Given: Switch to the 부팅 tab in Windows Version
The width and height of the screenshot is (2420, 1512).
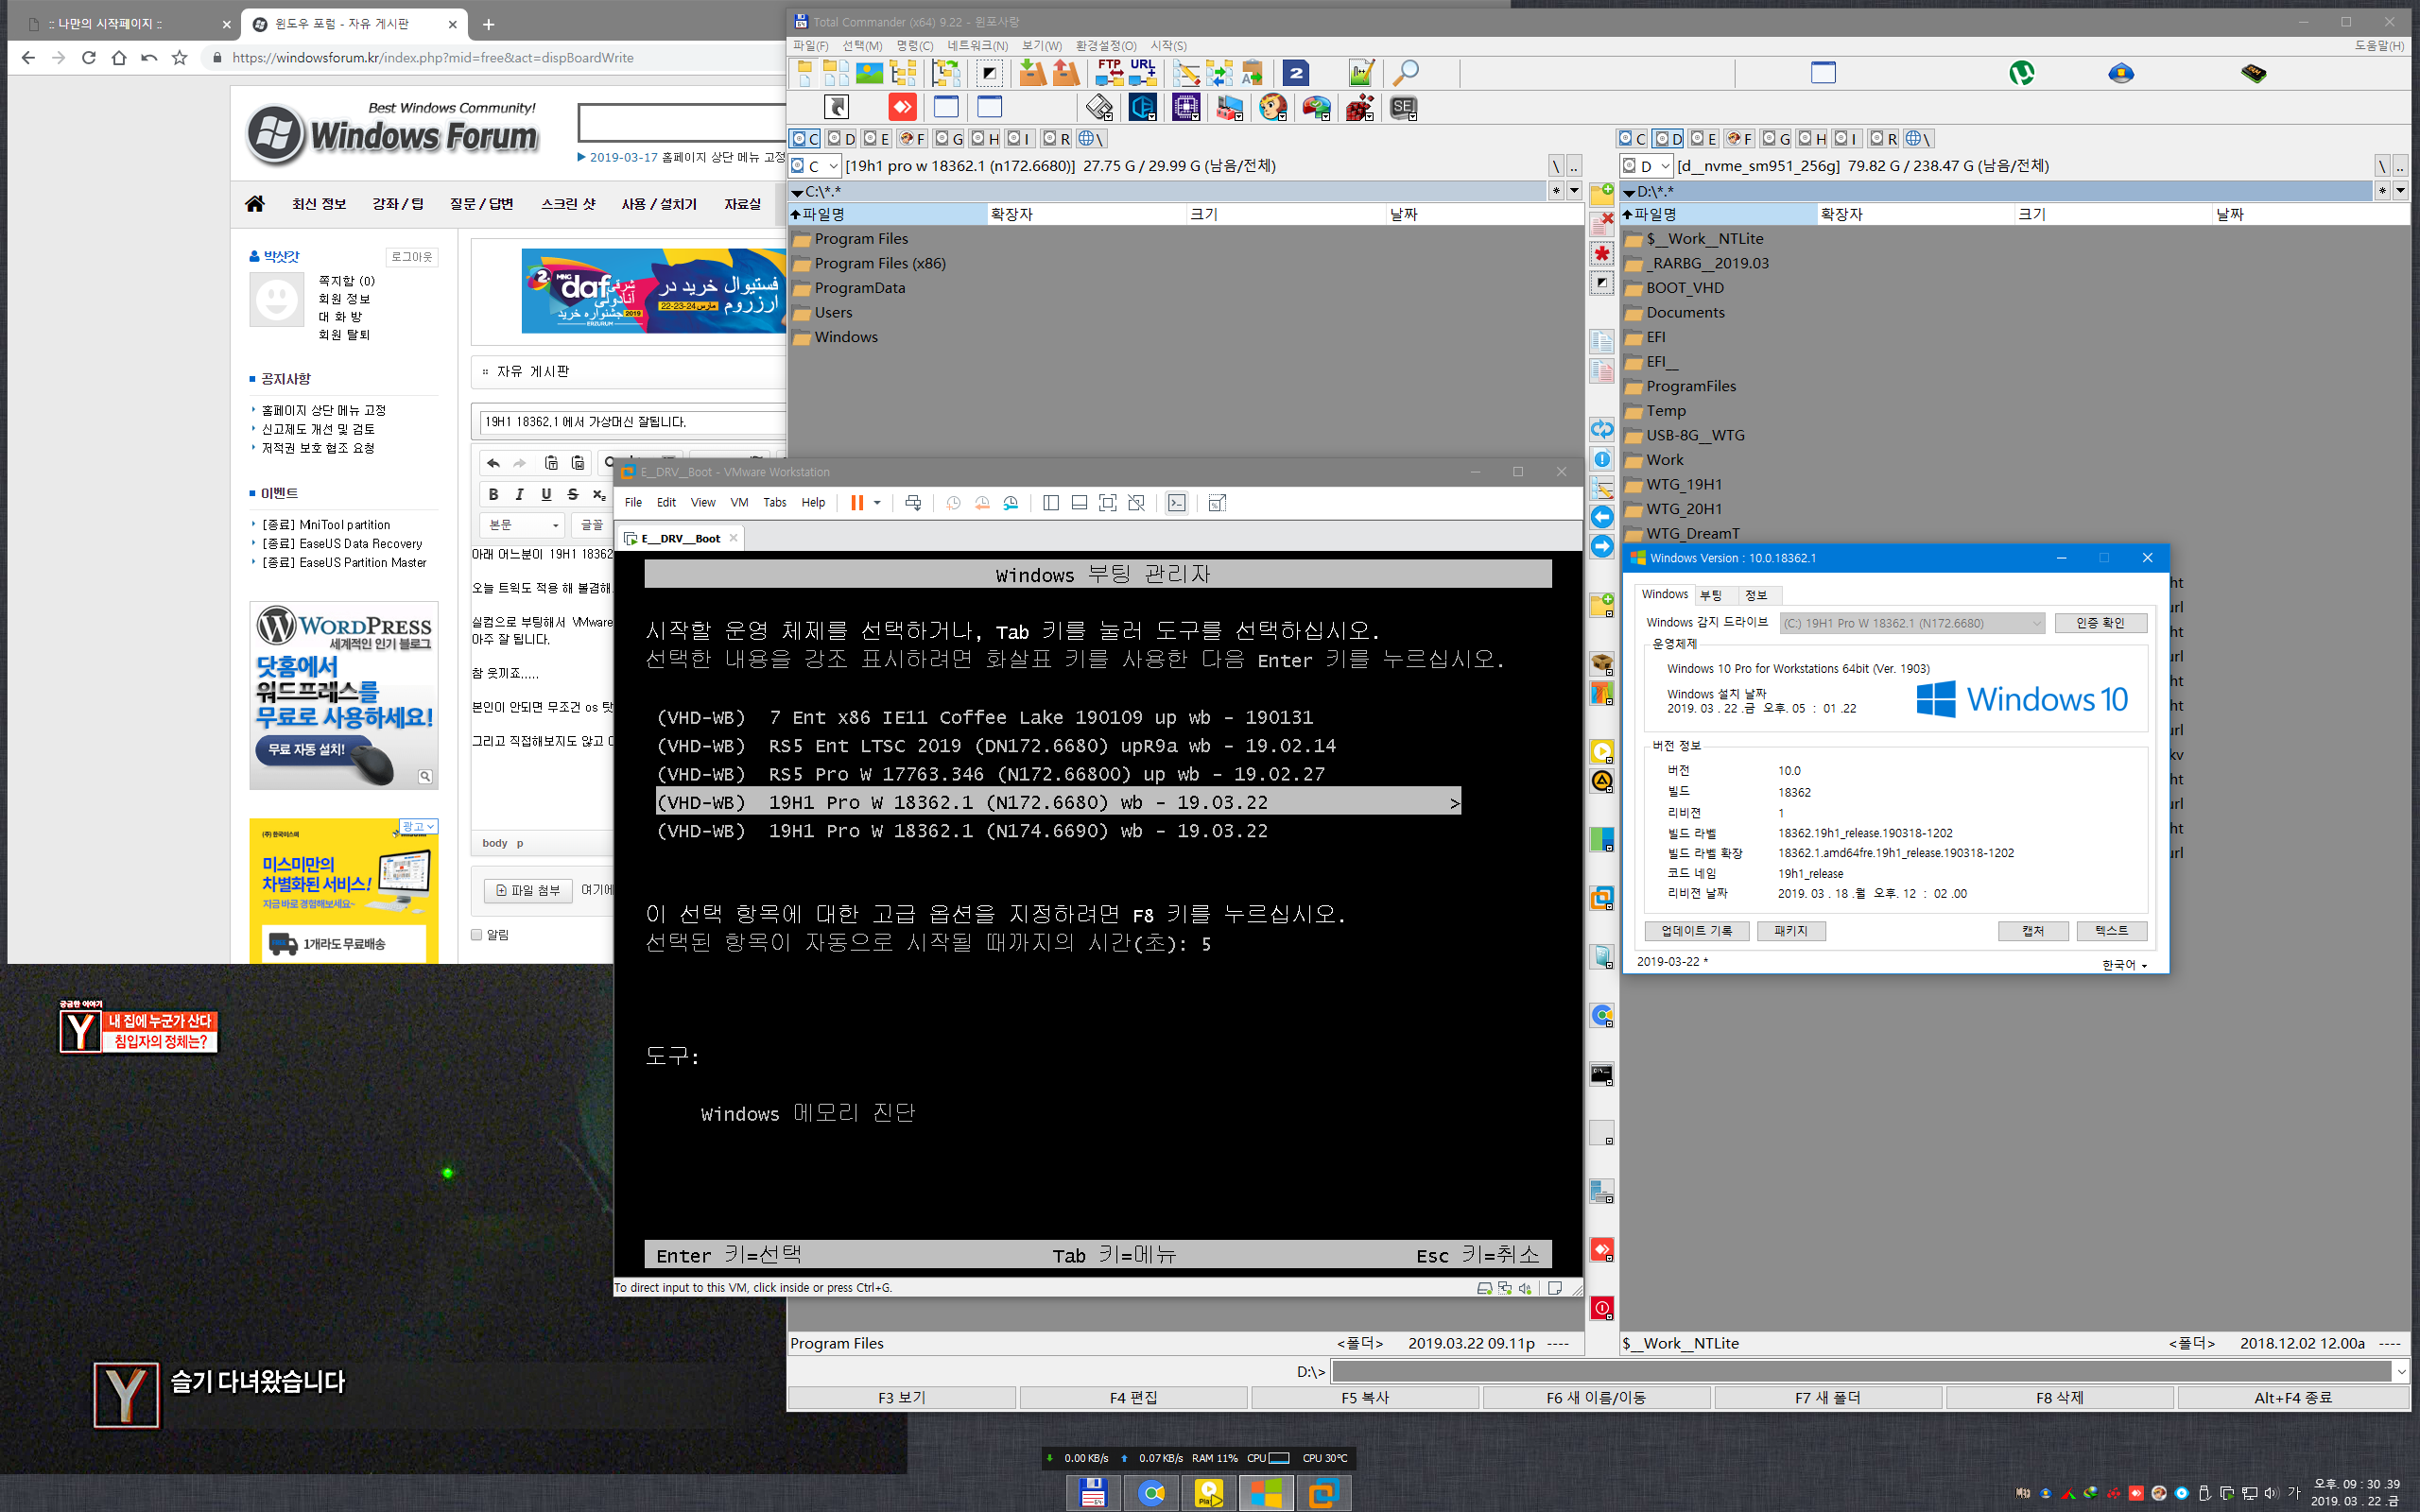Looking at the screenshot, I should [x=1711, y=595].
